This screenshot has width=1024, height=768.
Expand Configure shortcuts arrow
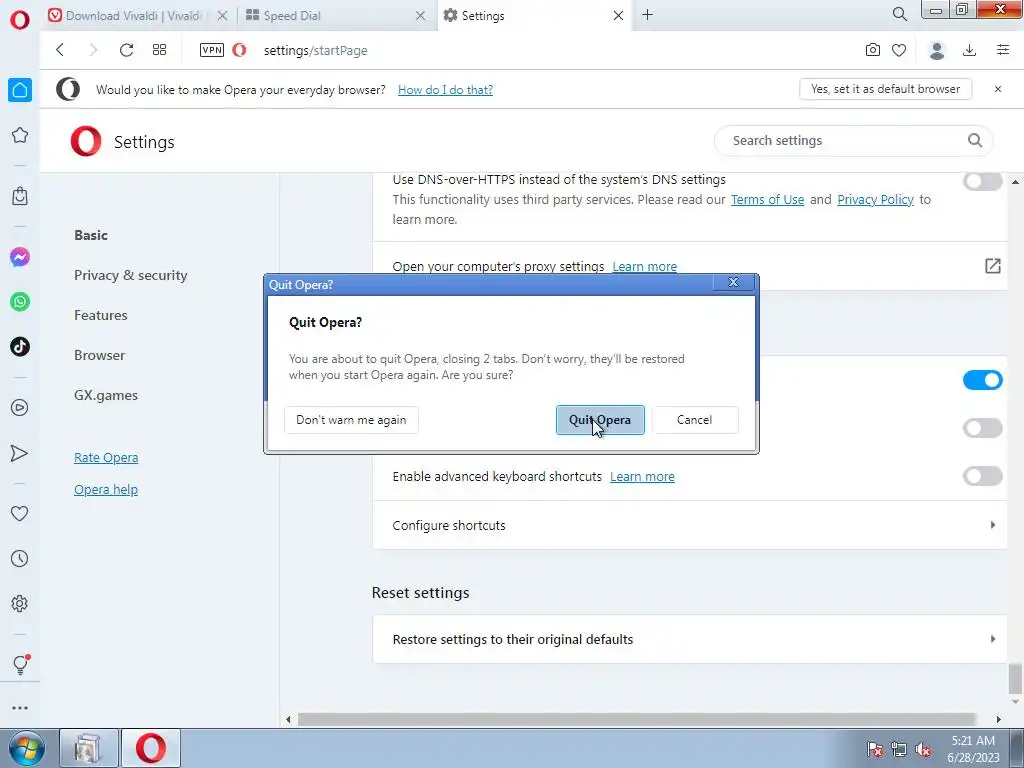[x=993, y=525]
